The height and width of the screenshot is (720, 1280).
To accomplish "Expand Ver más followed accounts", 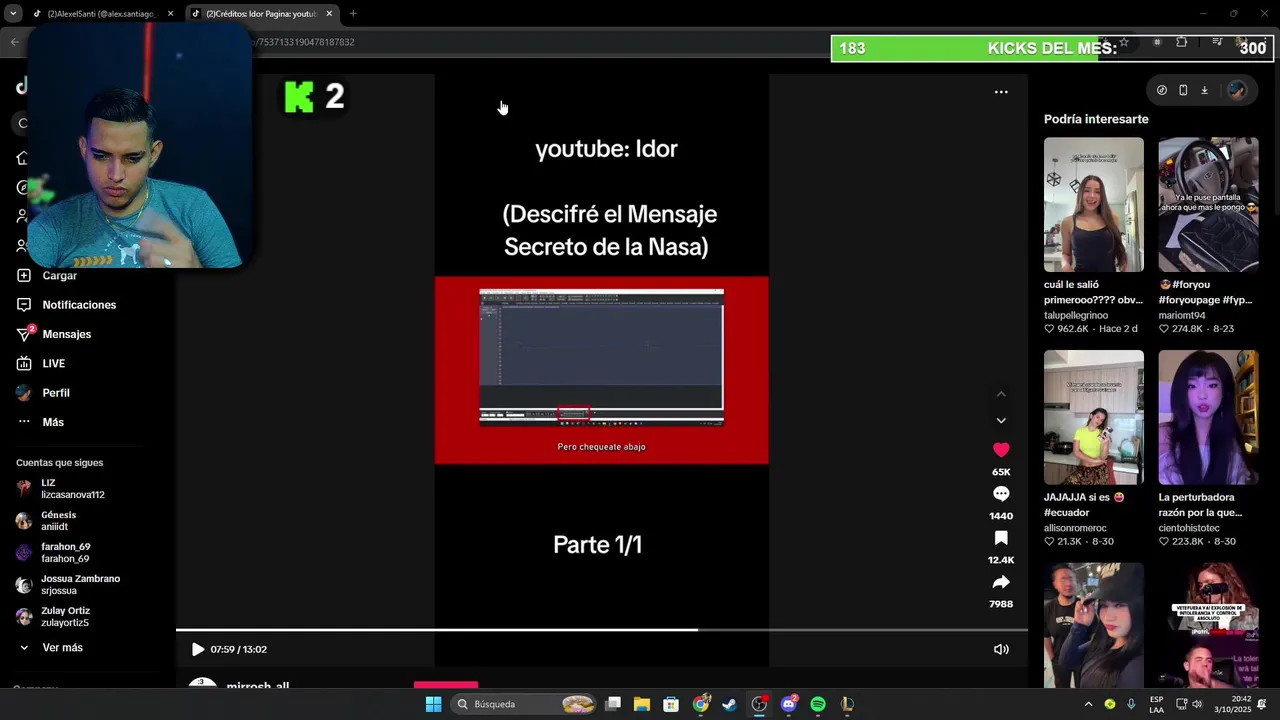I will (62, 648).
